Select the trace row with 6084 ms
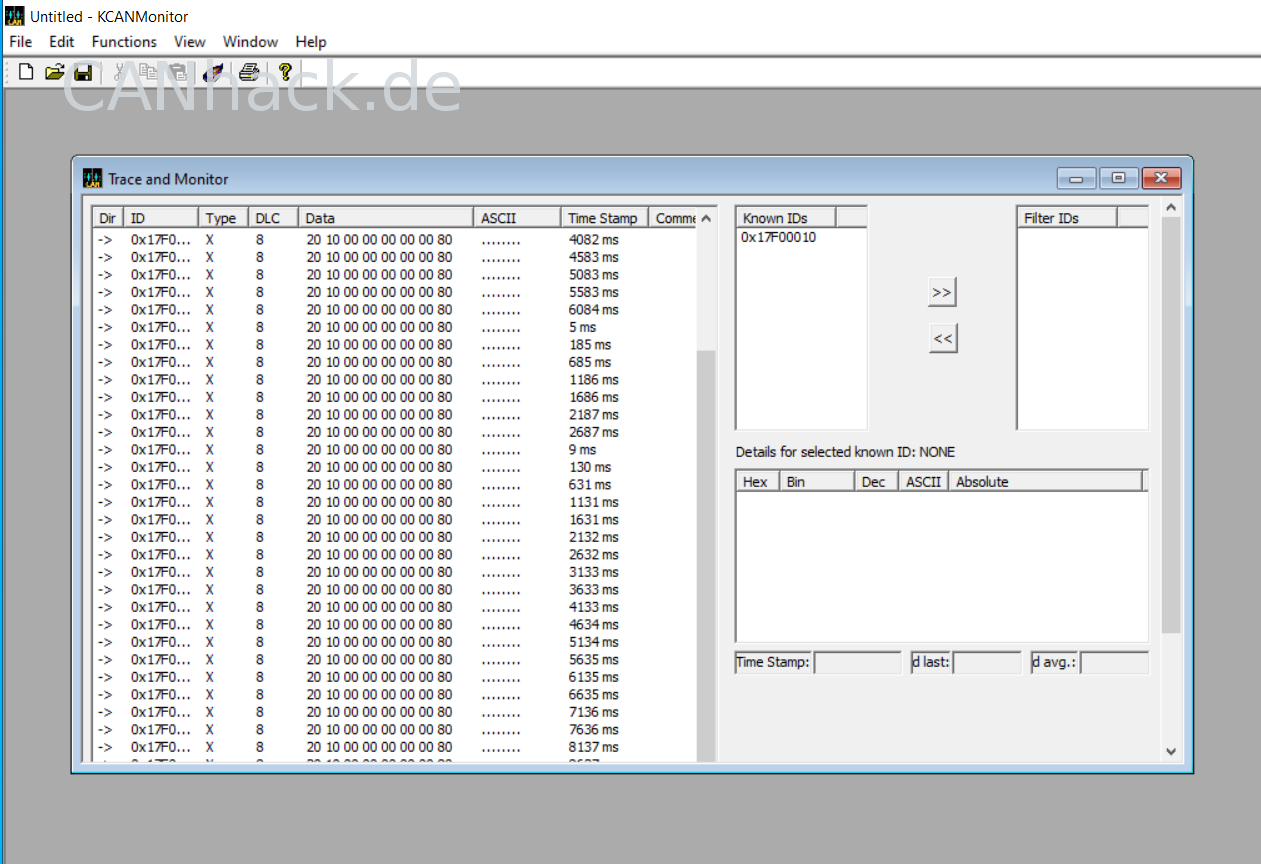This screenshot has height=864, width=1261. pyautogui.click(x=394, y=310)
